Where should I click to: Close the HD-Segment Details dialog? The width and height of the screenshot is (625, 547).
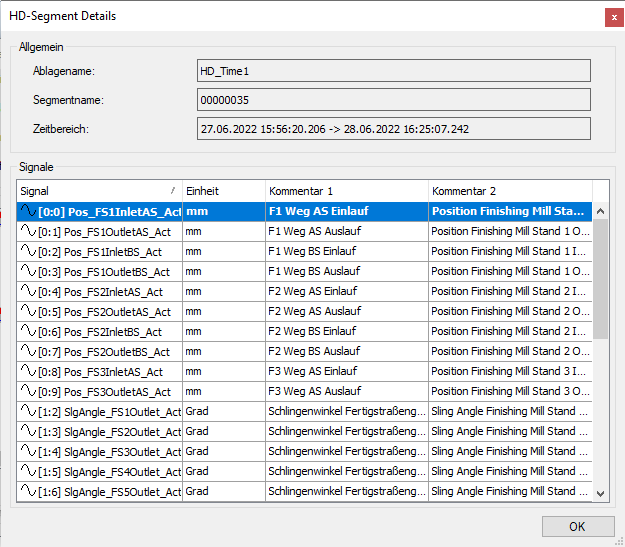(611, 17)
